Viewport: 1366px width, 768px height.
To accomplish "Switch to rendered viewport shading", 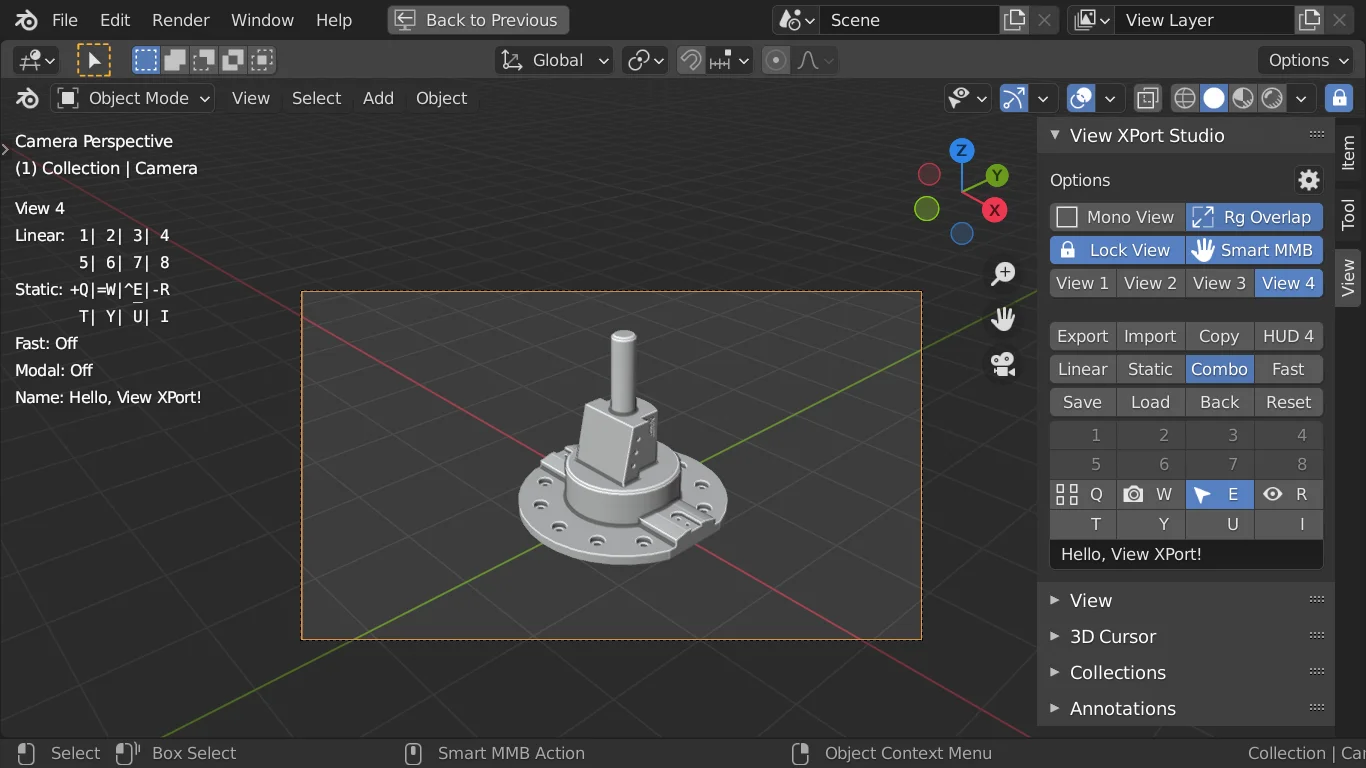I will tap(1272, 98).
